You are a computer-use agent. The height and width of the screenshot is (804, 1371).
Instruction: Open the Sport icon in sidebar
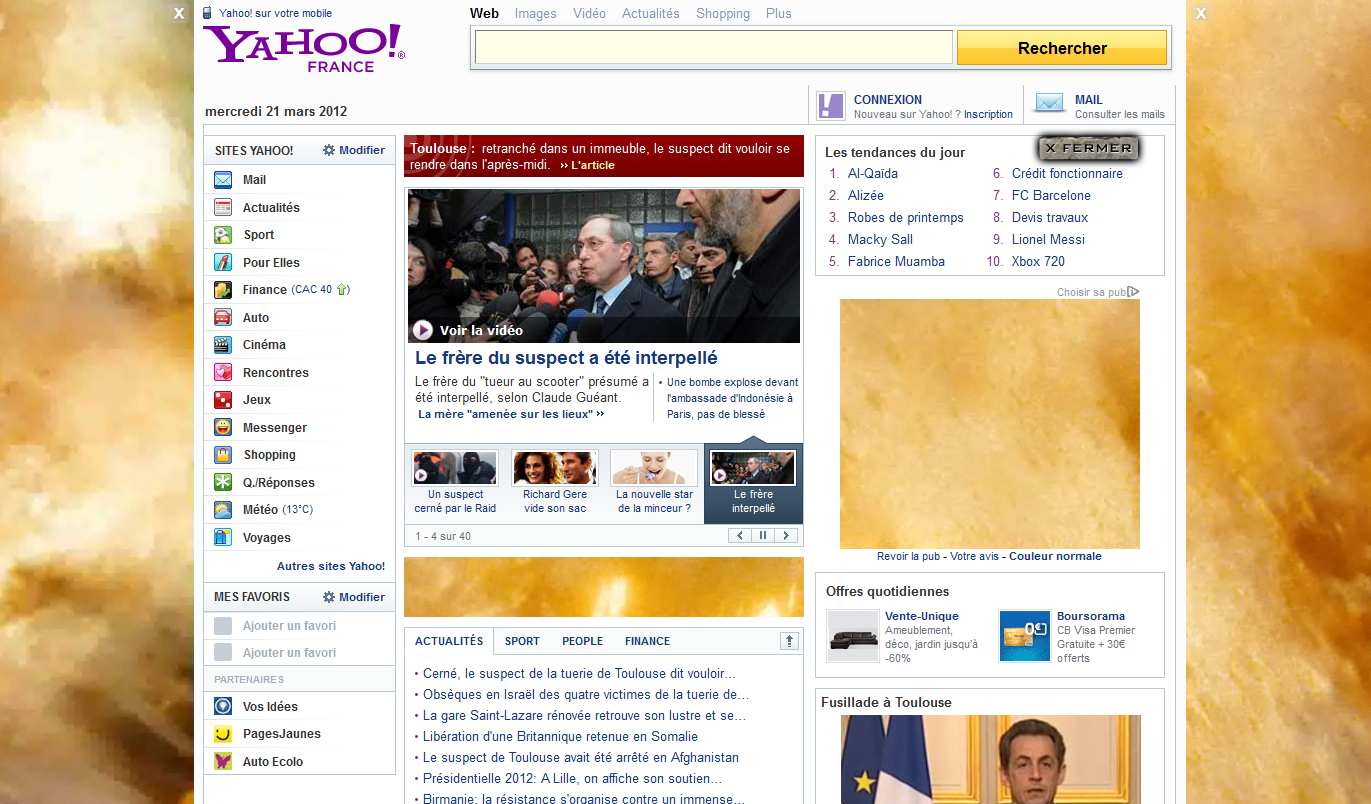223,235
